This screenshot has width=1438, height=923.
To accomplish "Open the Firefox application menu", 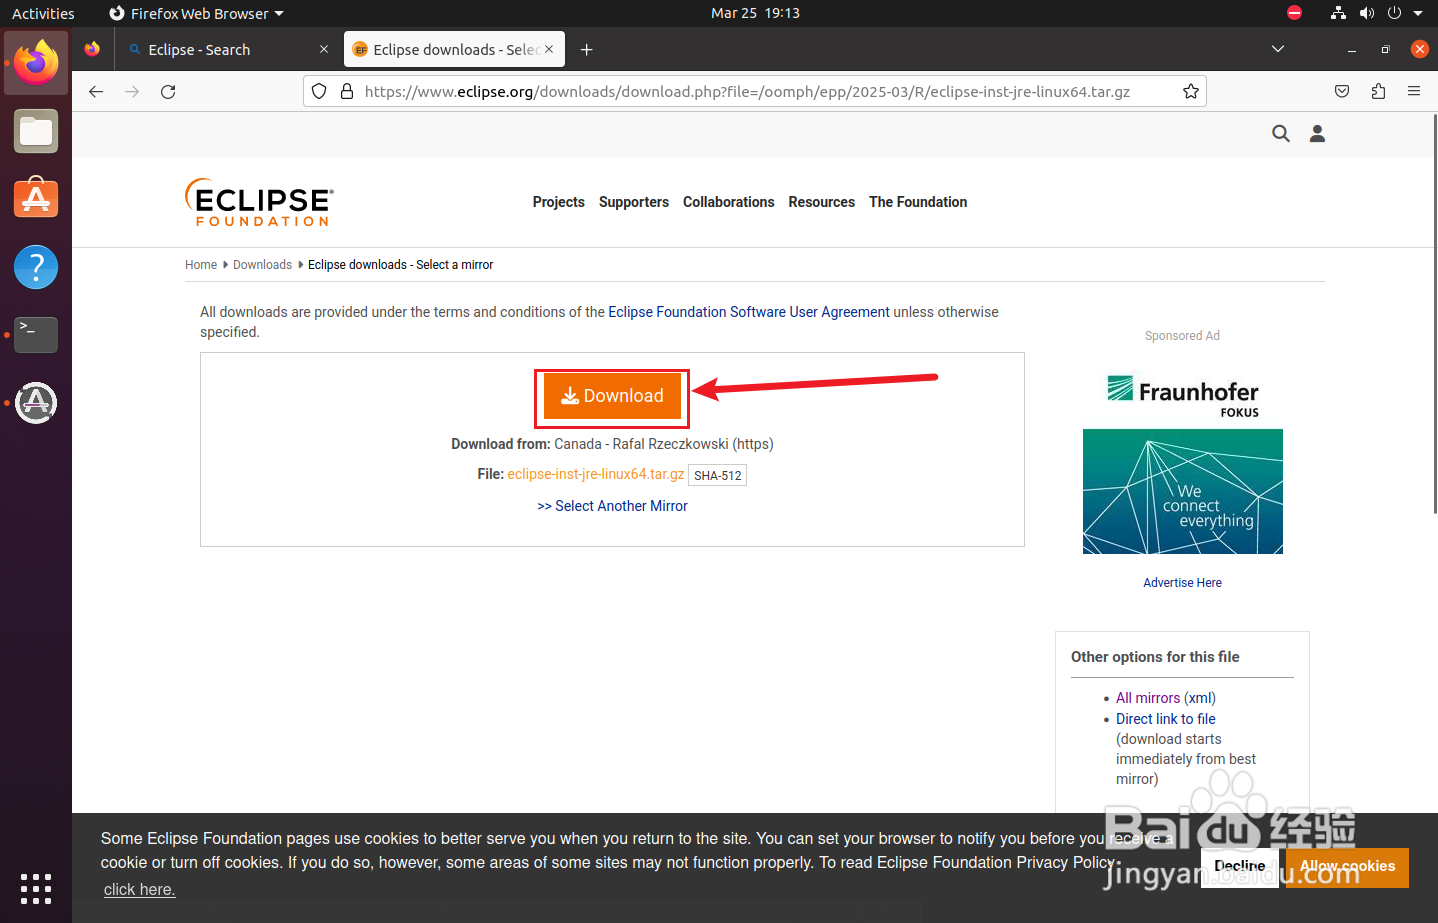I will 1414,91.
